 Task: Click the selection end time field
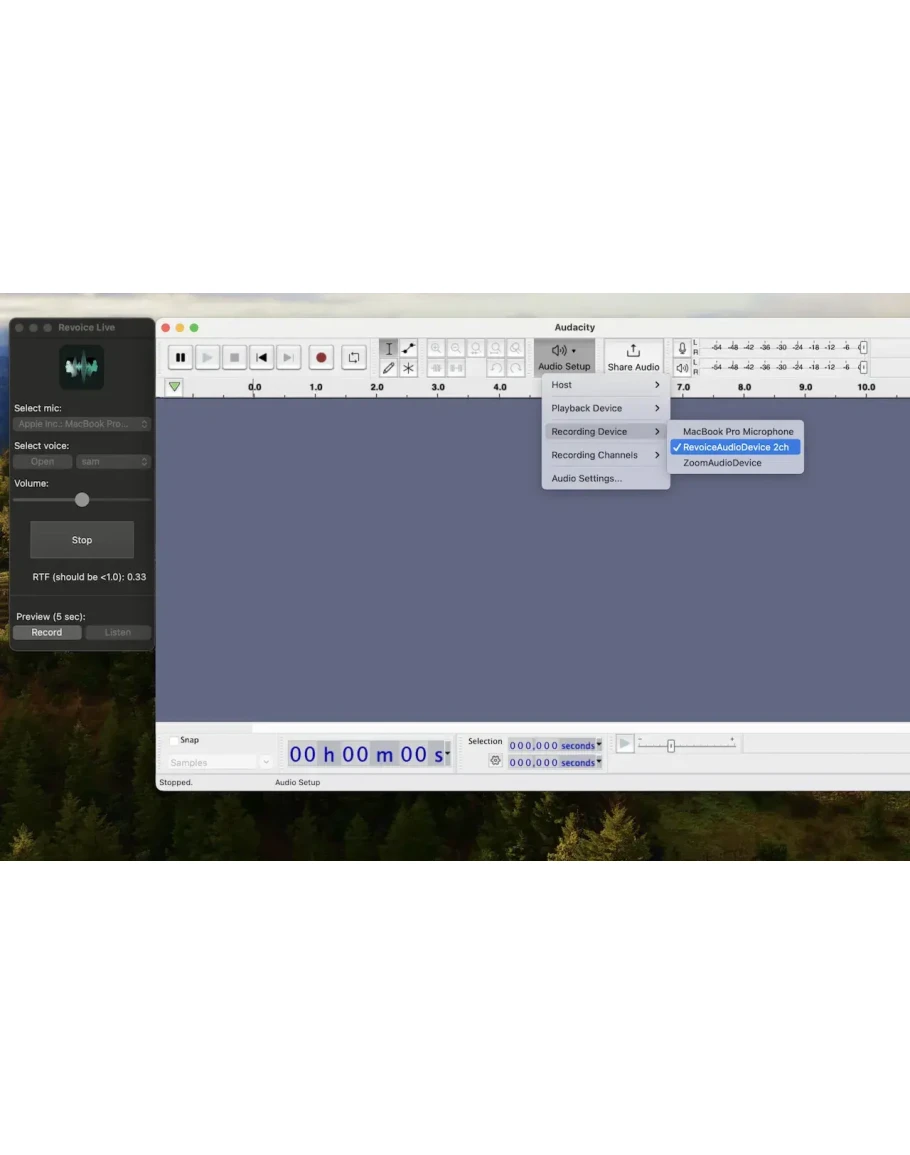tap(551, 762)
